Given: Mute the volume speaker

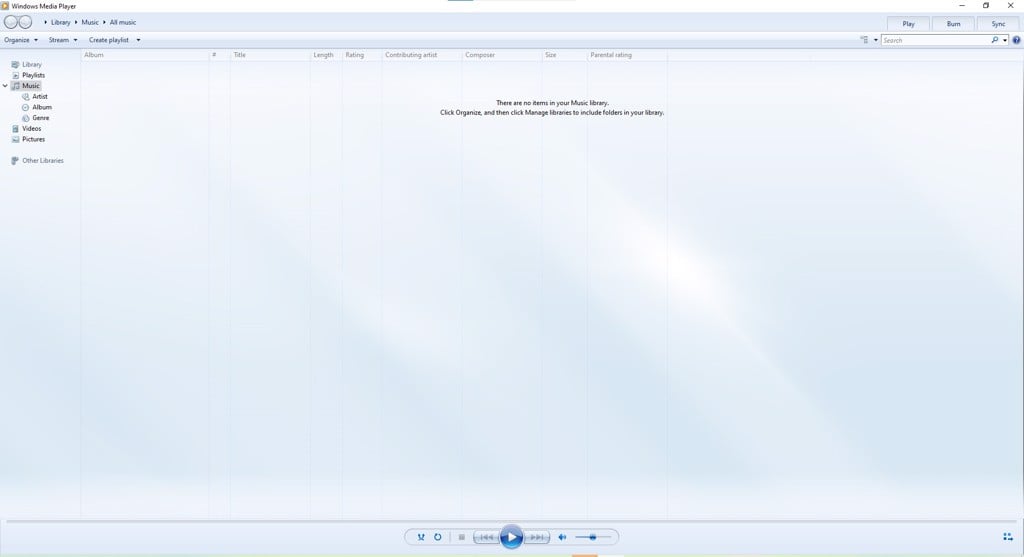Looking at the screenshot, I should click(x=562, y=537).
